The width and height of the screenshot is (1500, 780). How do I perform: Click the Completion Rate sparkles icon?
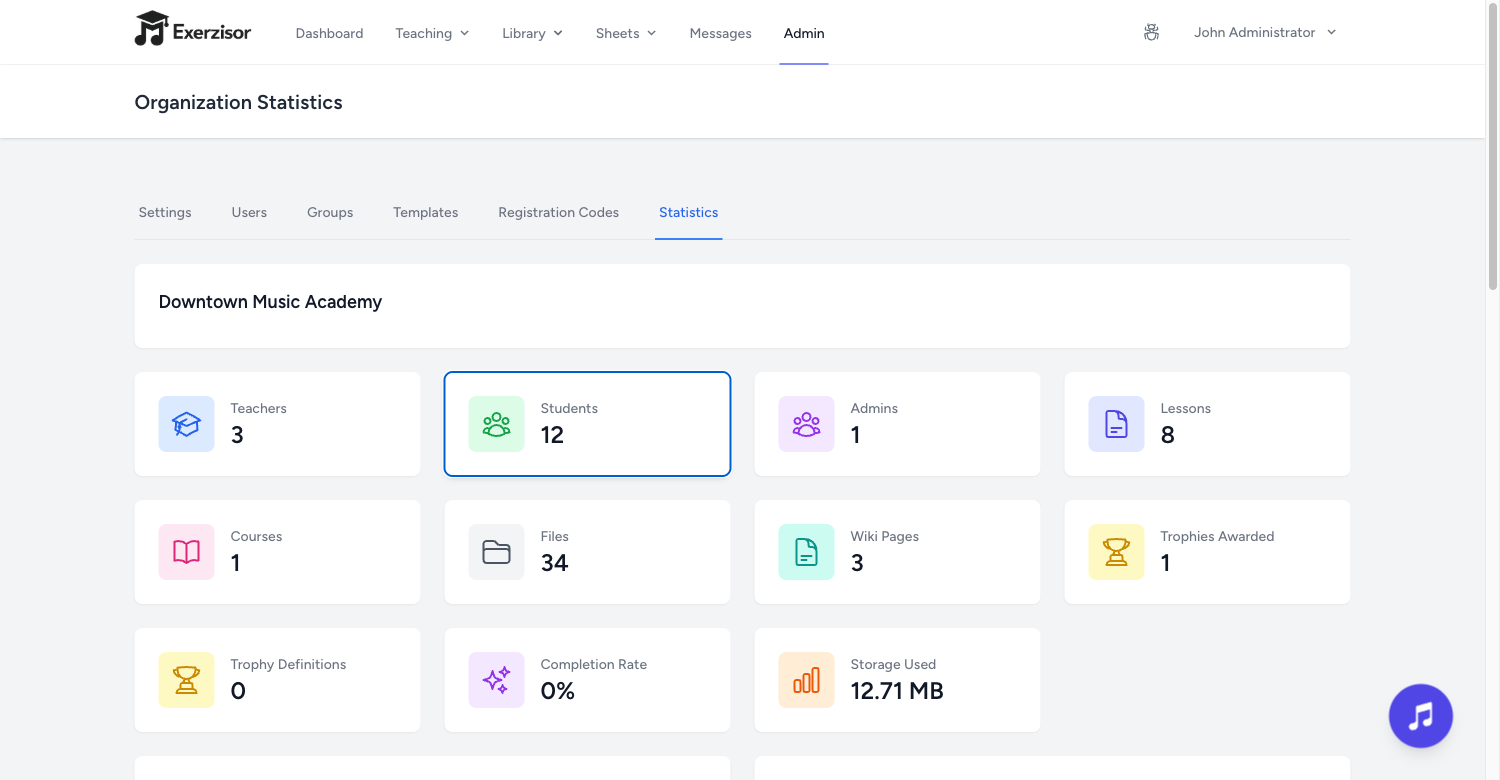click(x=496, y=680)
